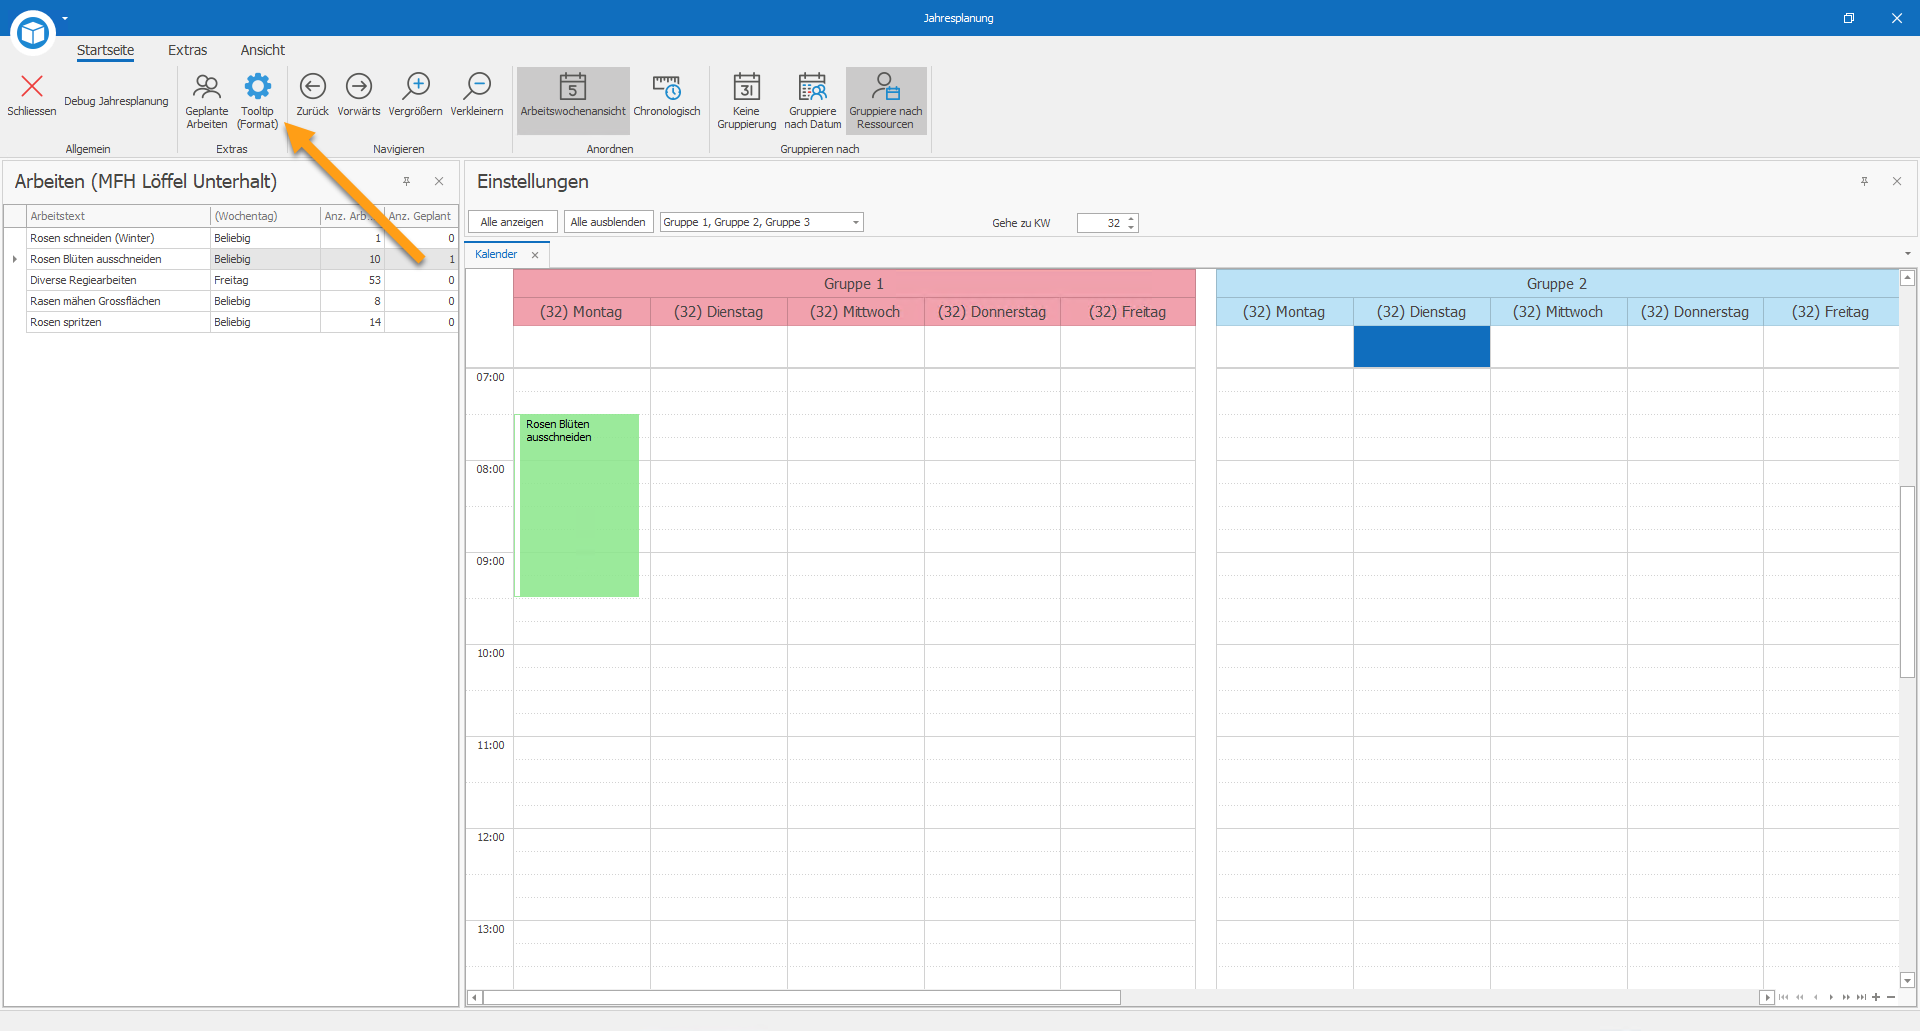Click the Gruppe 1 header
The image size is (1920, 1031).
tap(854, 284)
